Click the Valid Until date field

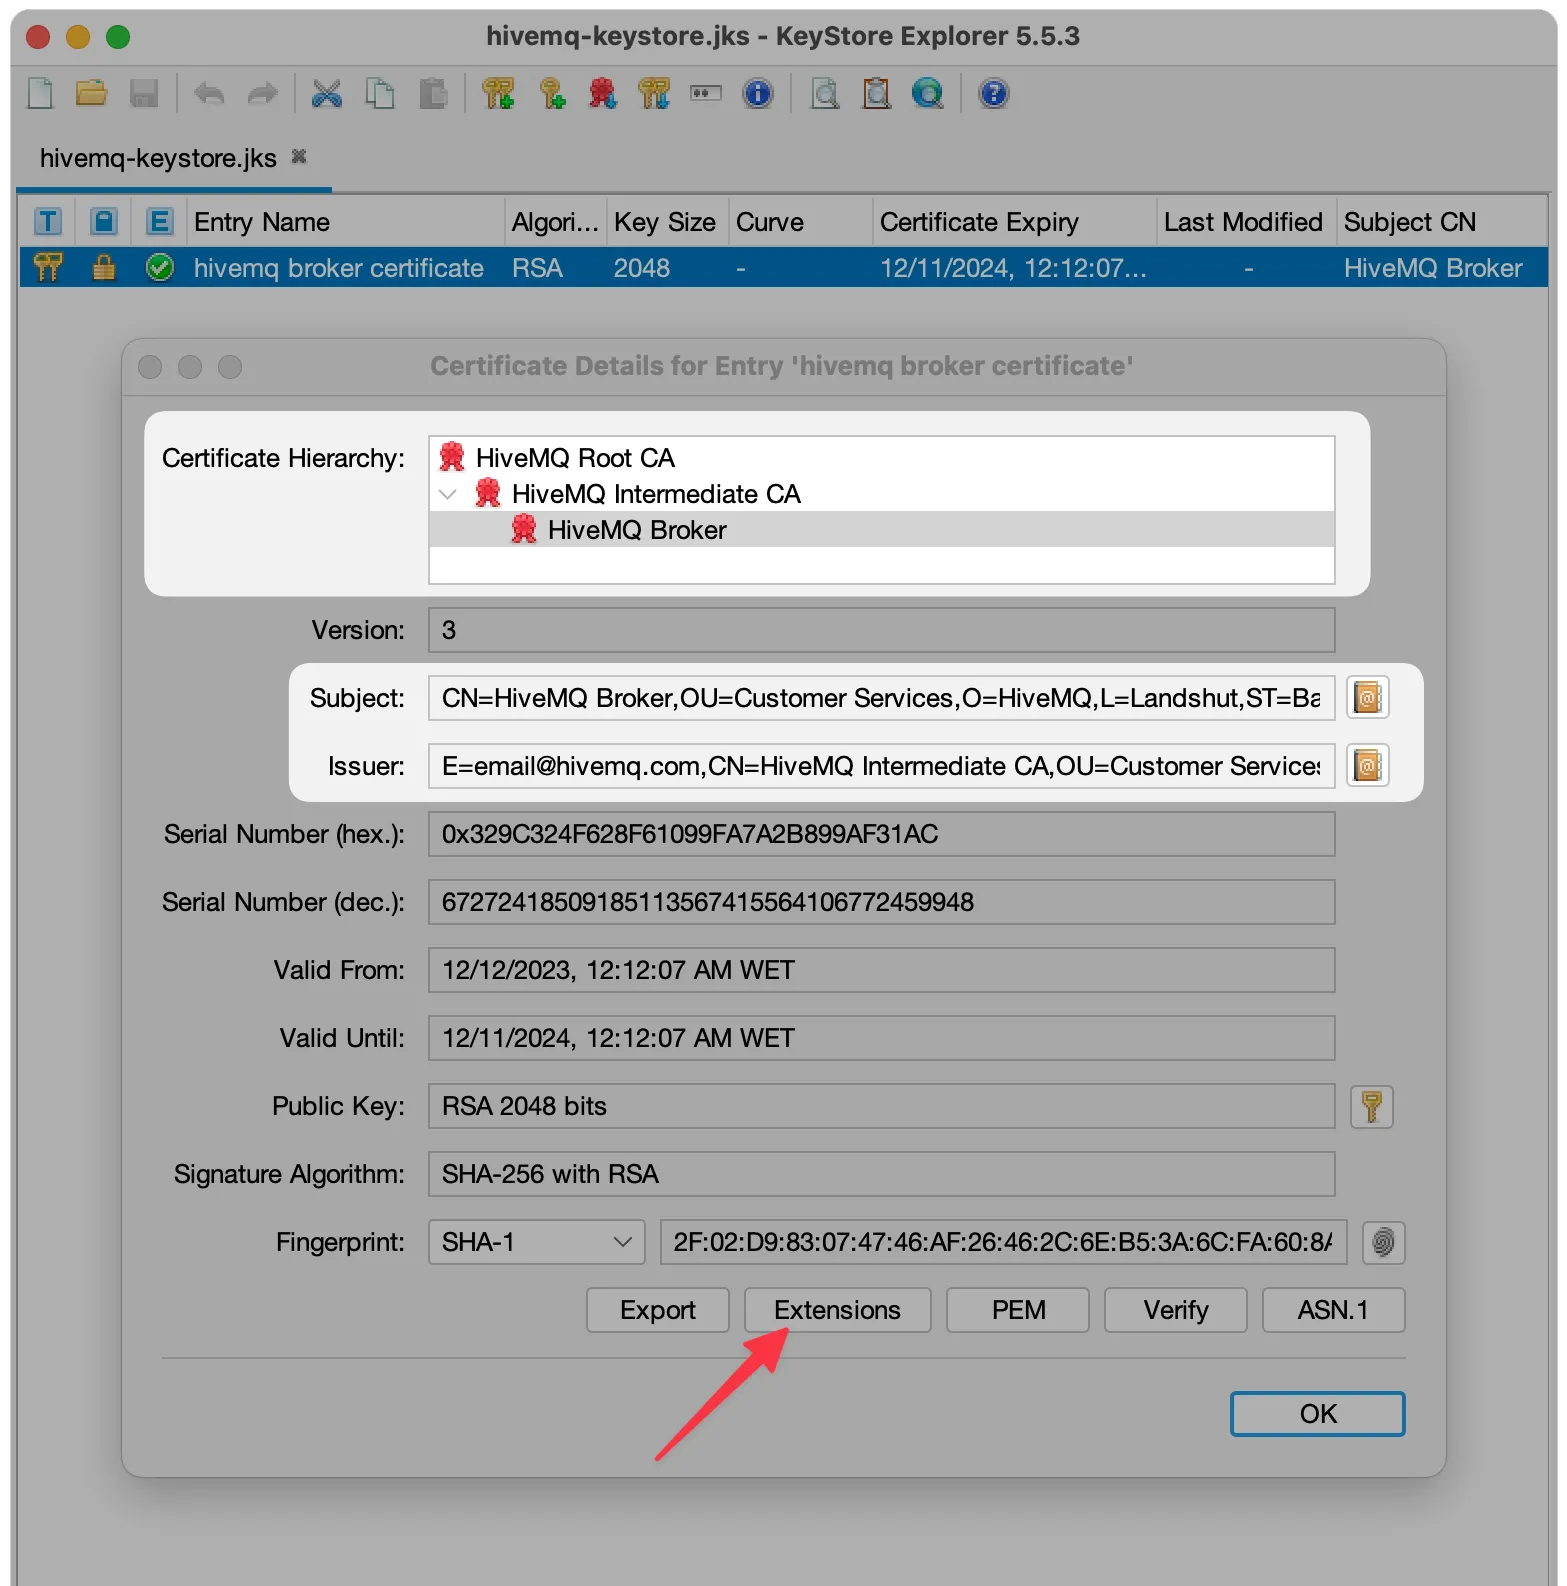881,1038
